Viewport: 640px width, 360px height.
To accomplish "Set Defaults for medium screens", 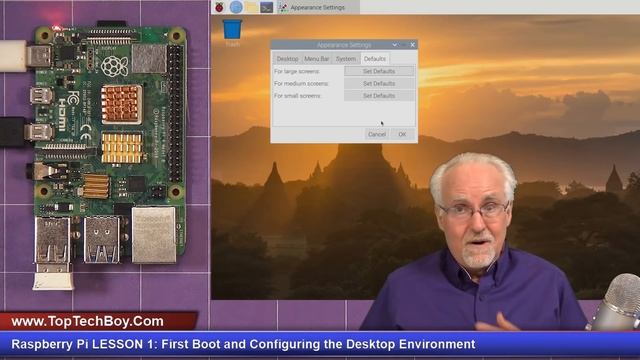I will point(379,83).
